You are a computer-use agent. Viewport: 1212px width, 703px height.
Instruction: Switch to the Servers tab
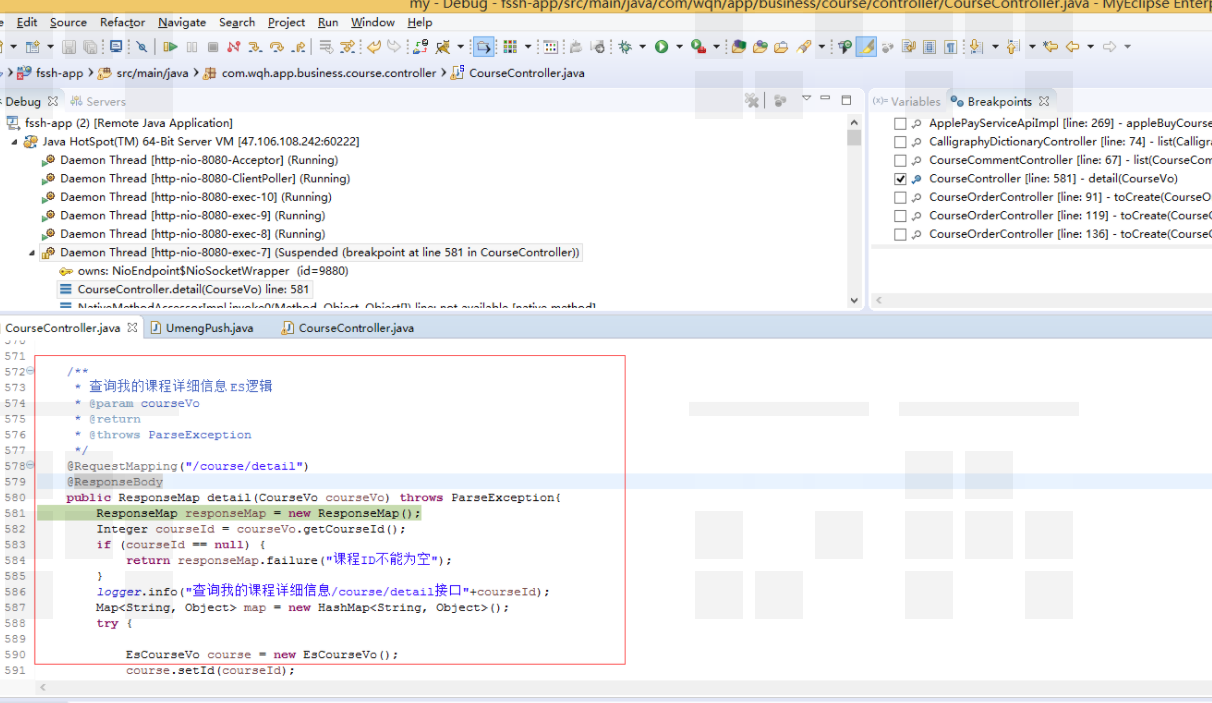pyautogui.click(x=98, y=101)
